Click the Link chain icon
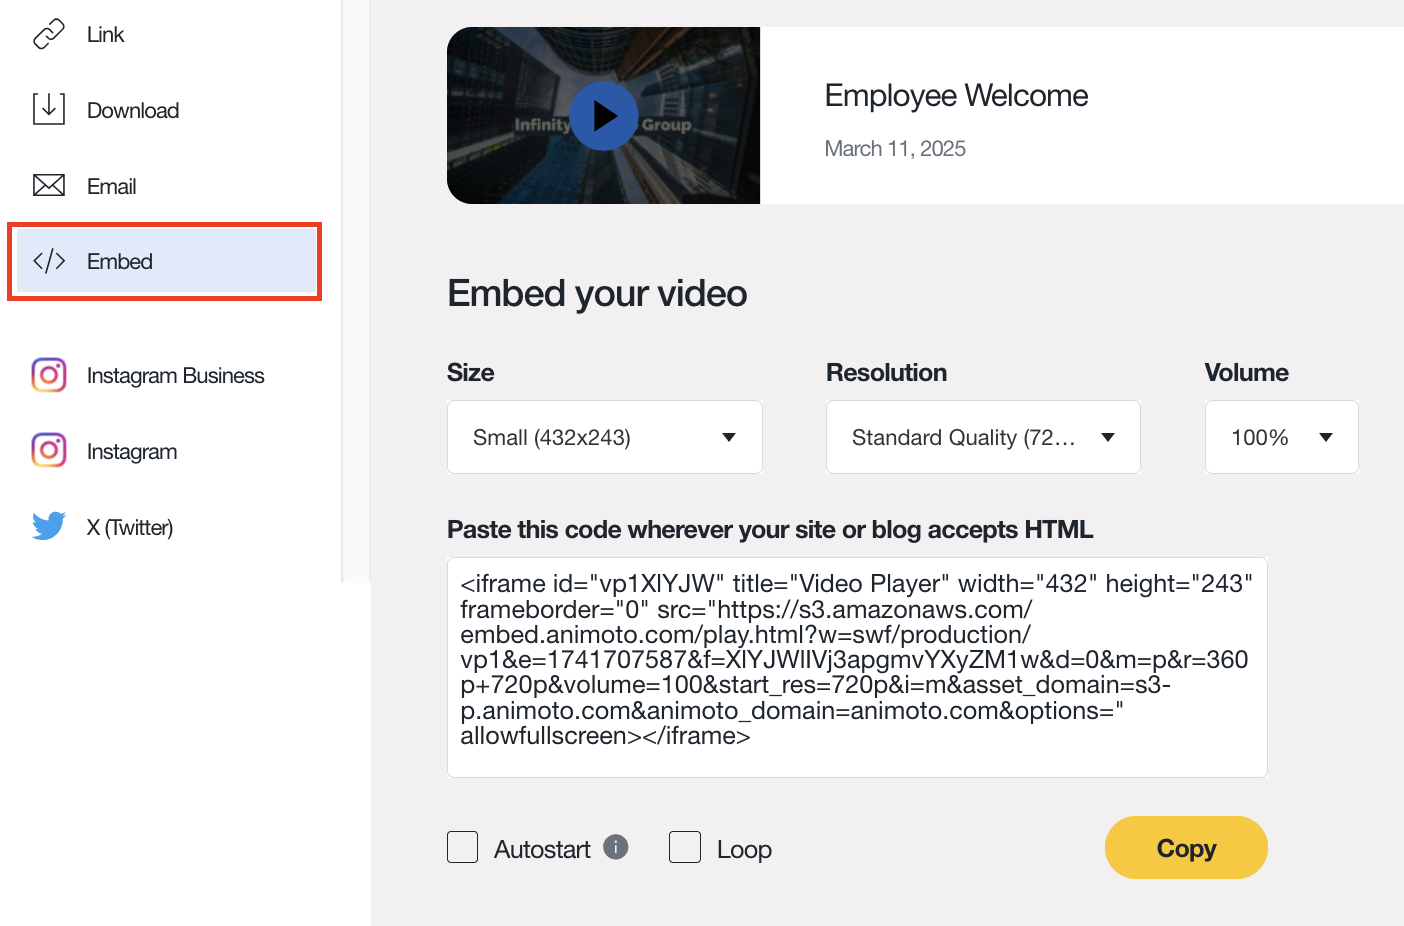Viewport: 1404px width, 926px height. click(49, 34)
